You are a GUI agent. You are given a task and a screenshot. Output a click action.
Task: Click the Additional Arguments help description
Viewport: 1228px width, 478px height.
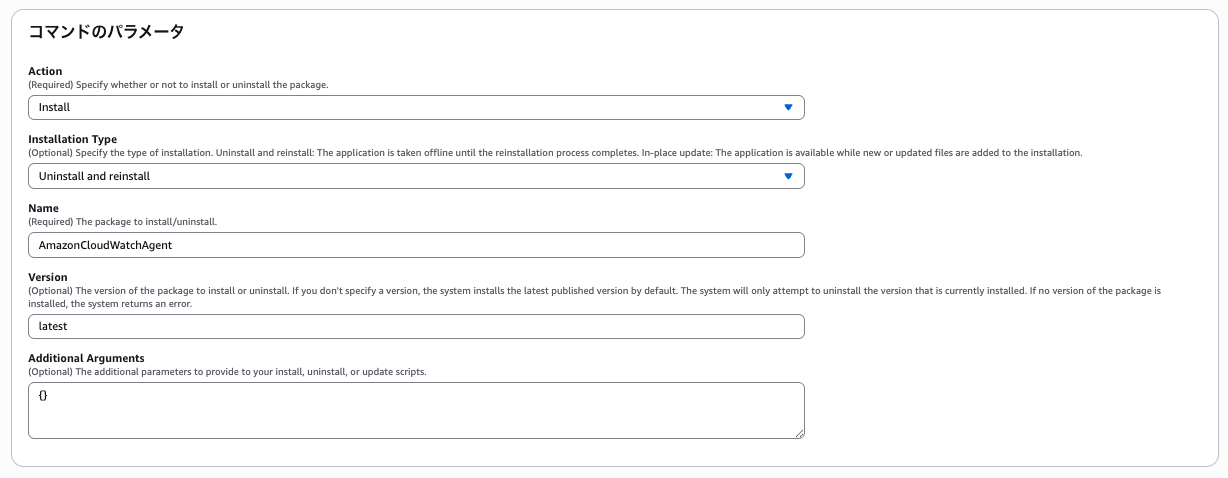point(227,371)
